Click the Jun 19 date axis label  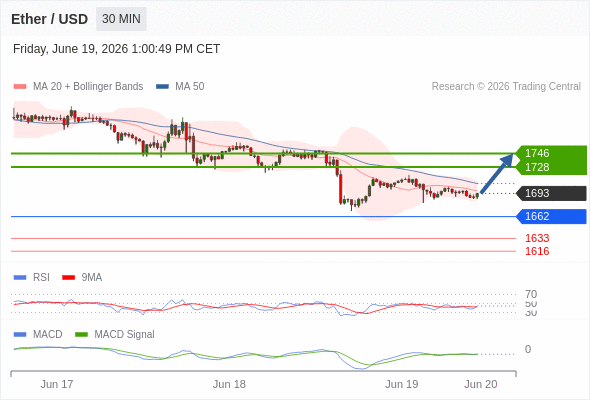pos(401,384)
